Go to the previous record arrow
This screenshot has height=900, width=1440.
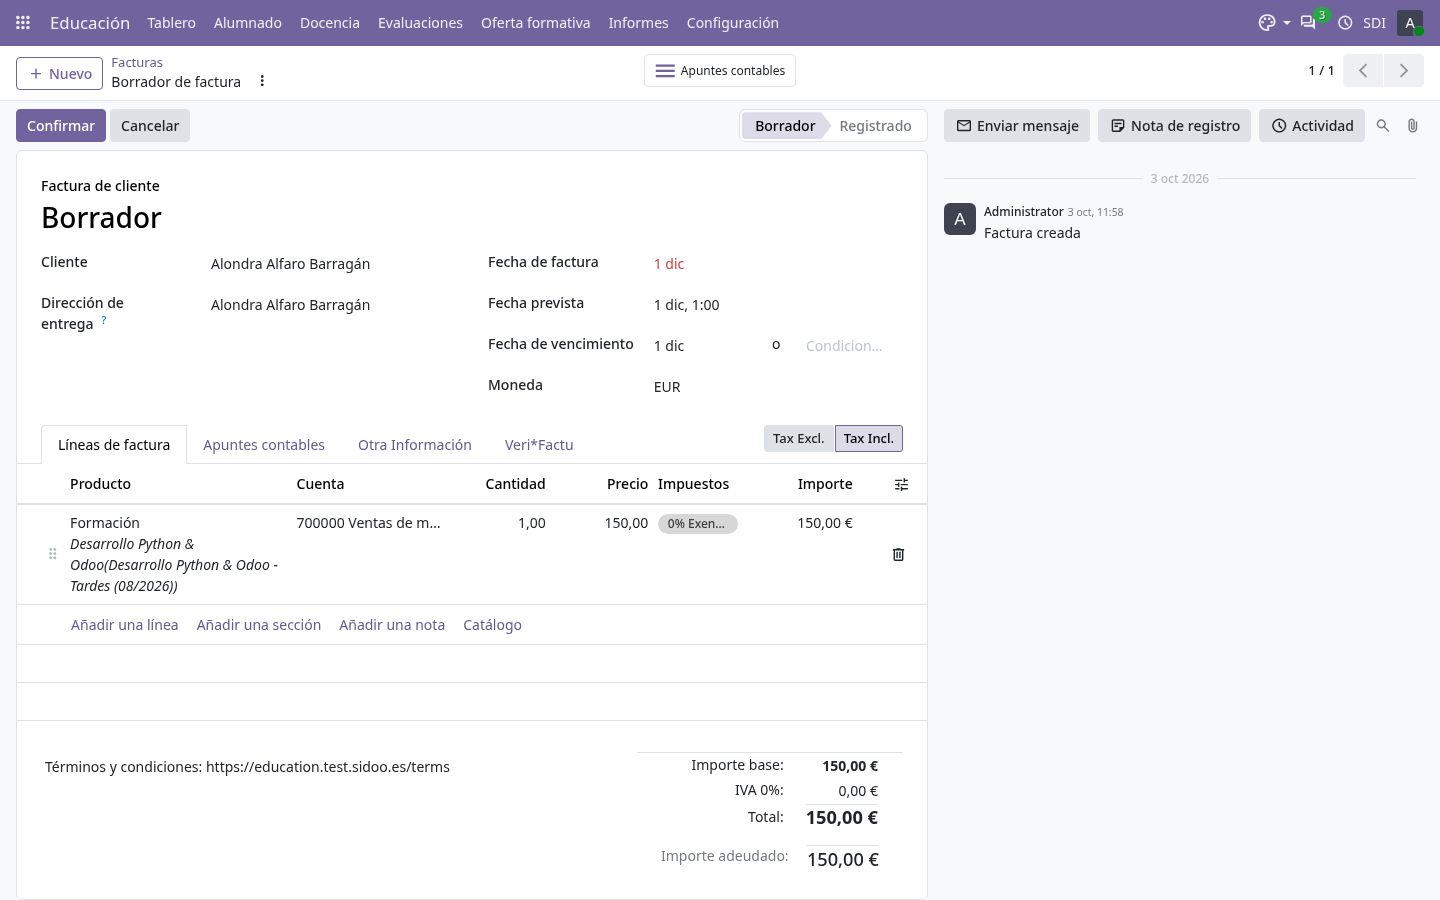pos(1363,70)
